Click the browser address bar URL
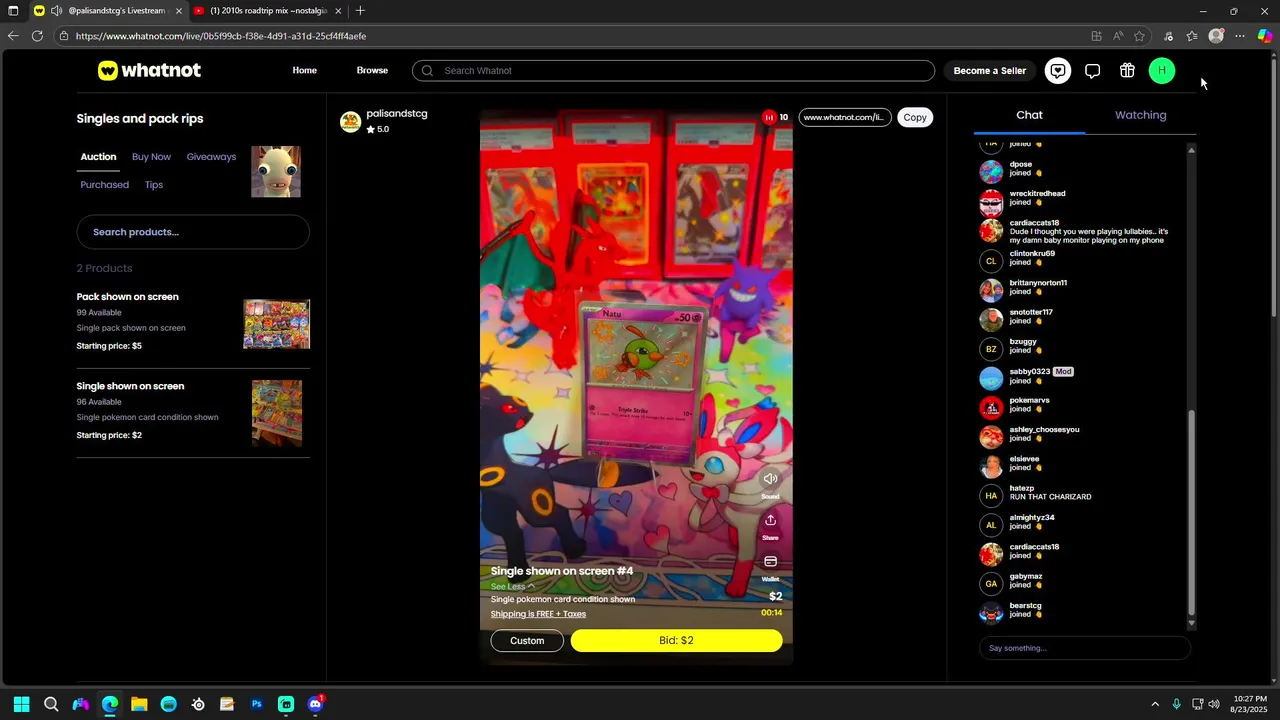The image size is (1280, 720). pos(221,36)
